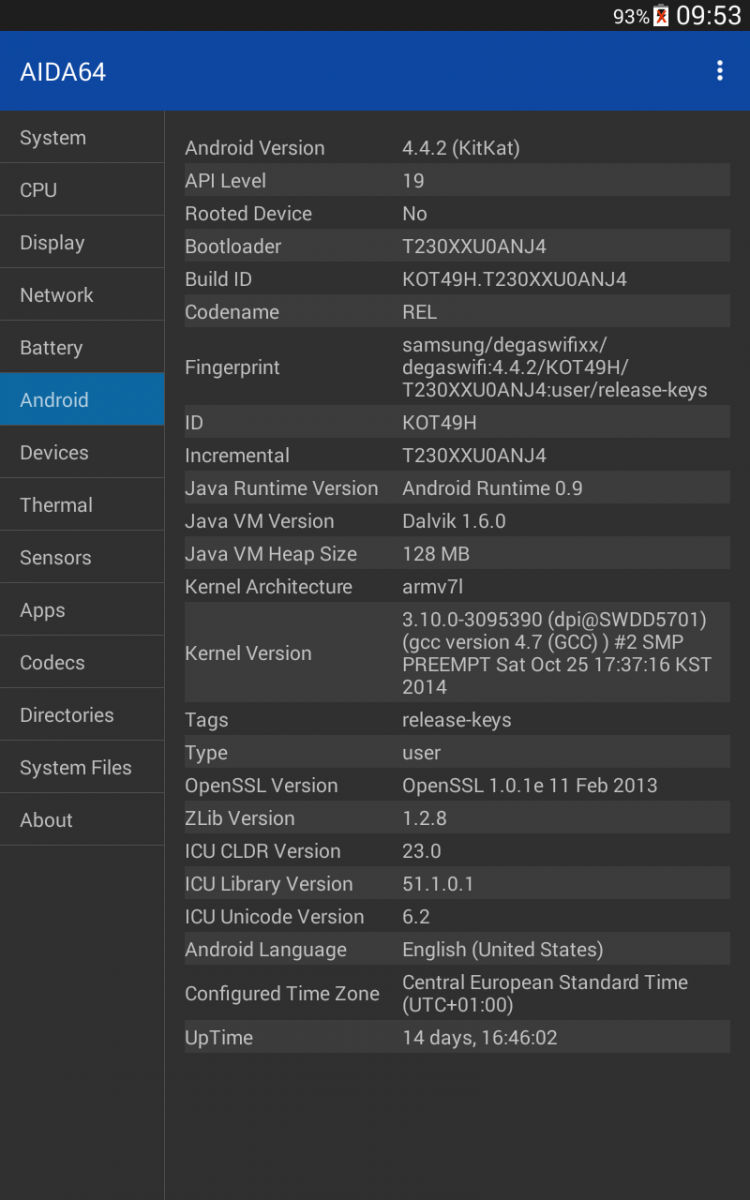
Task: Tap the clock showing 09:53
Action: [x=709, y=16]
